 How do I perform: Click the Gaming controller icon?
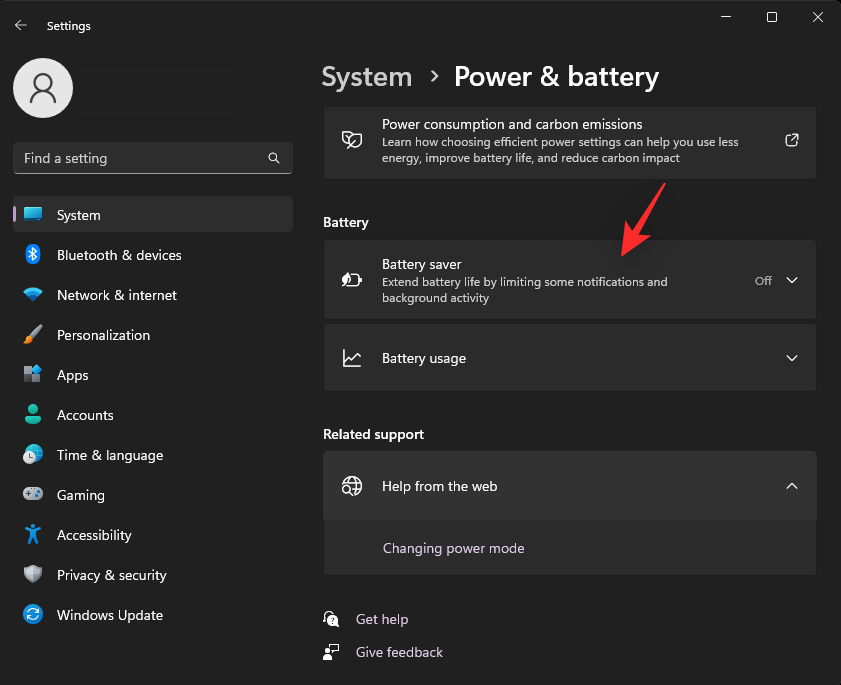pos(32,495)
